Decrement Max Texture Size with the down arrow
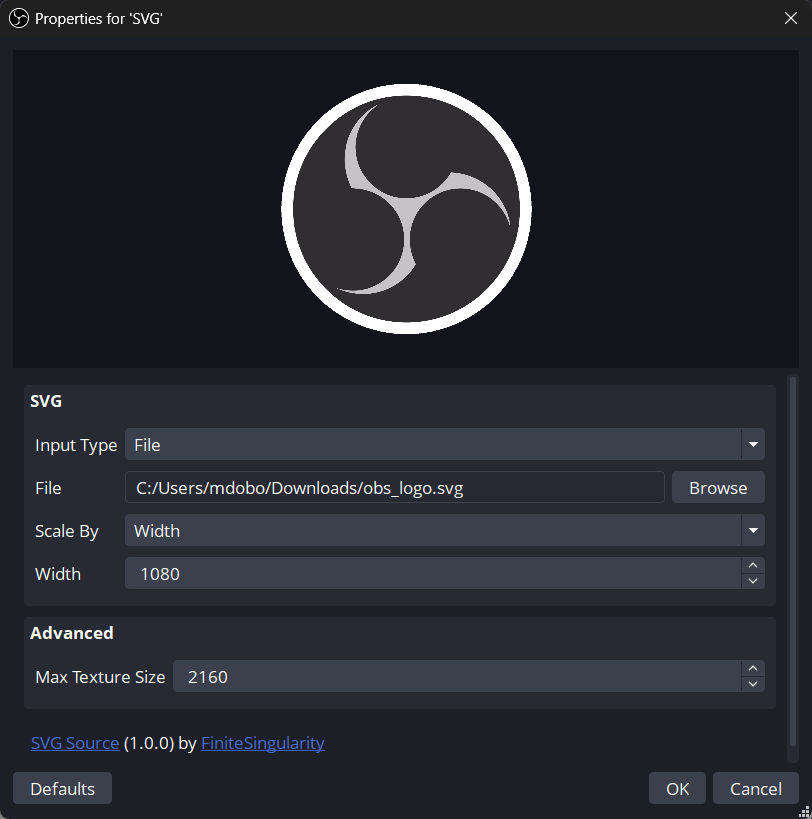The height and width of the screenshot is (819, 812). 753,684
